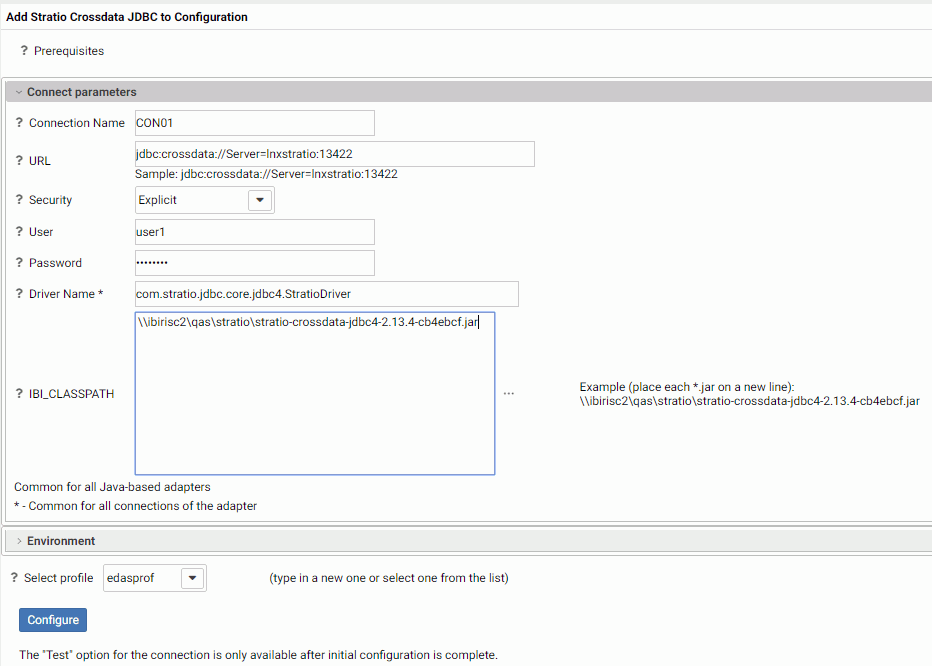Click the Driver Name help question mark
The image size is (932, 666).
(x=19, y=294)
